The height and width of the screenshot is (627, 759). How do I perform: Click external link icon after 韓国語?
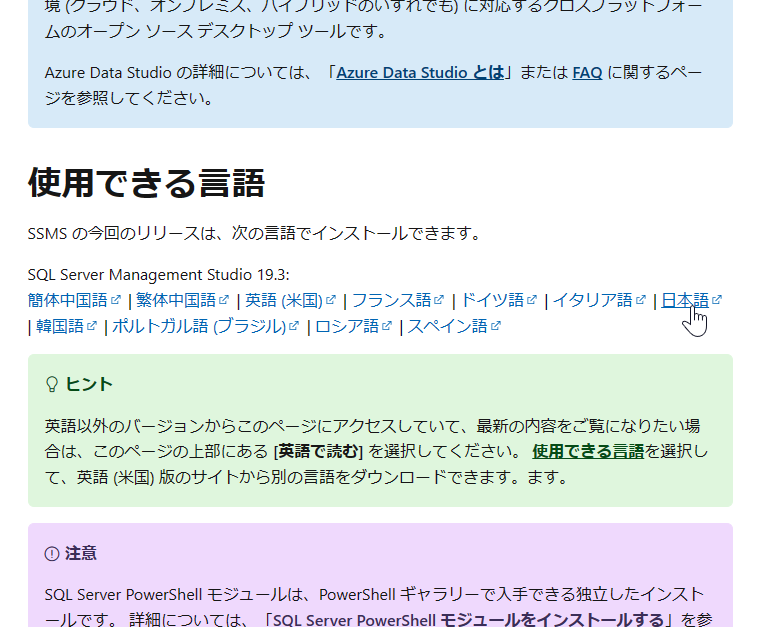point(91,325)
